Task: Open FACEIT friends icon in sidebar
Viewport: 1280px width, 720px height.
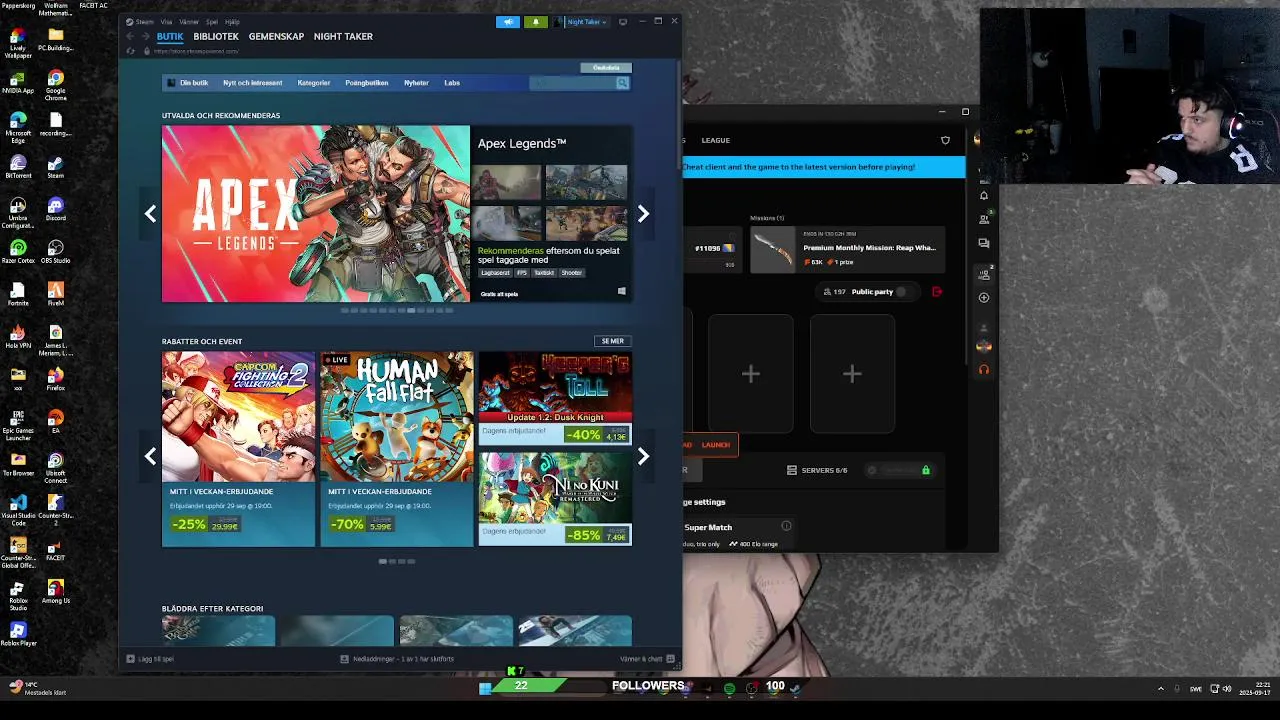Action: [x=984, y=219]
